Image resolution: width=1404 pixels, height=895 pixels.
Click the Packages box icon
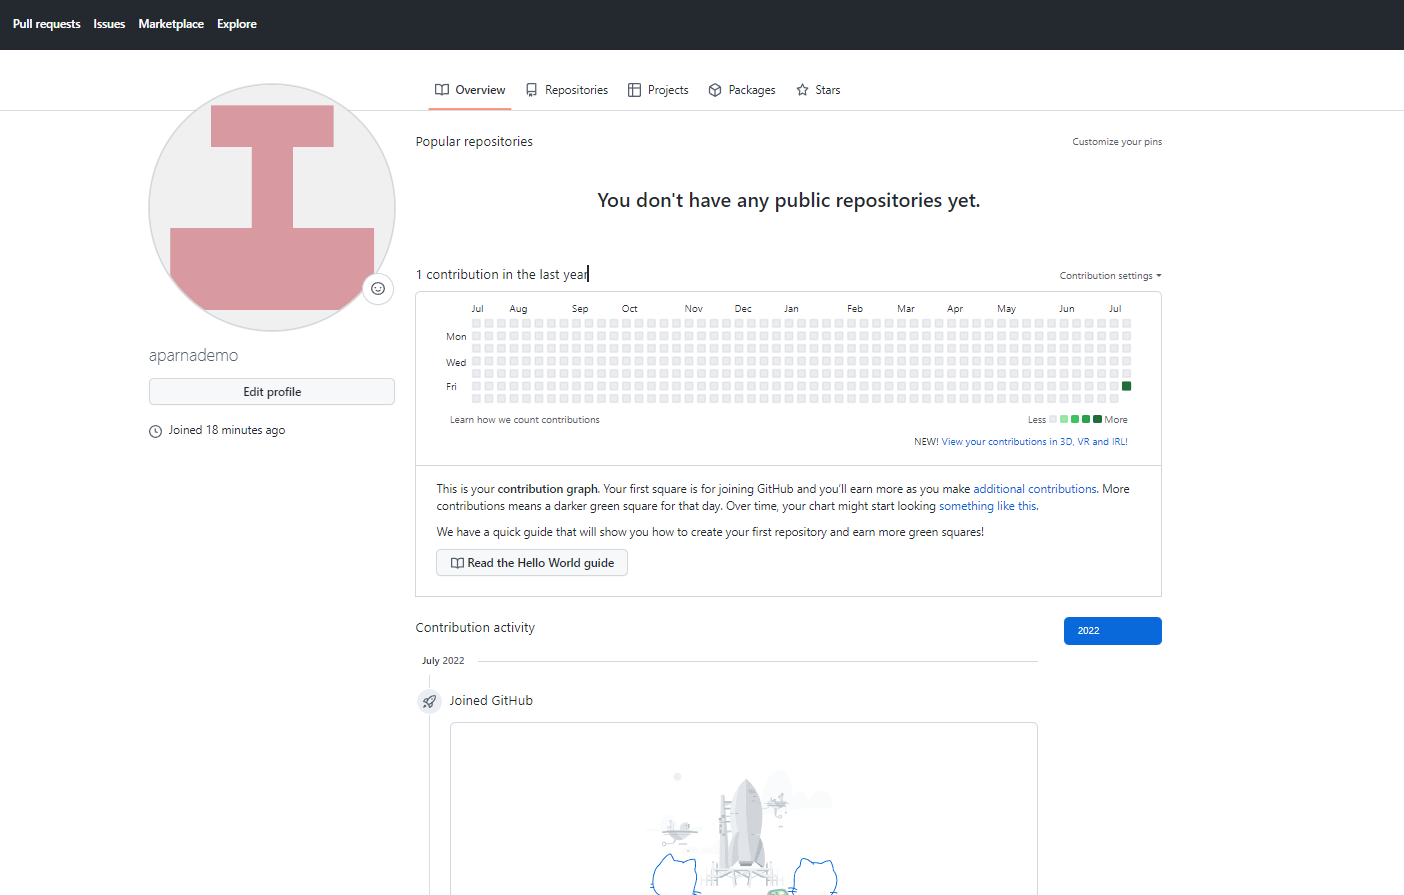714,89
